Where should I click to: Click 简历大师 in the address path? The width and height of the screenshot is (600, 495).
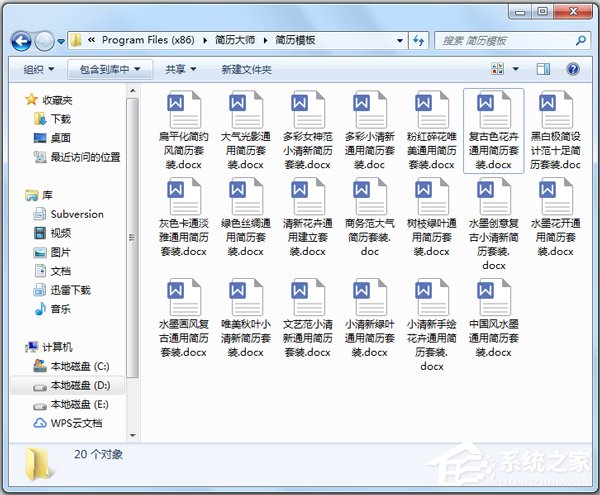tap(235, 40)
